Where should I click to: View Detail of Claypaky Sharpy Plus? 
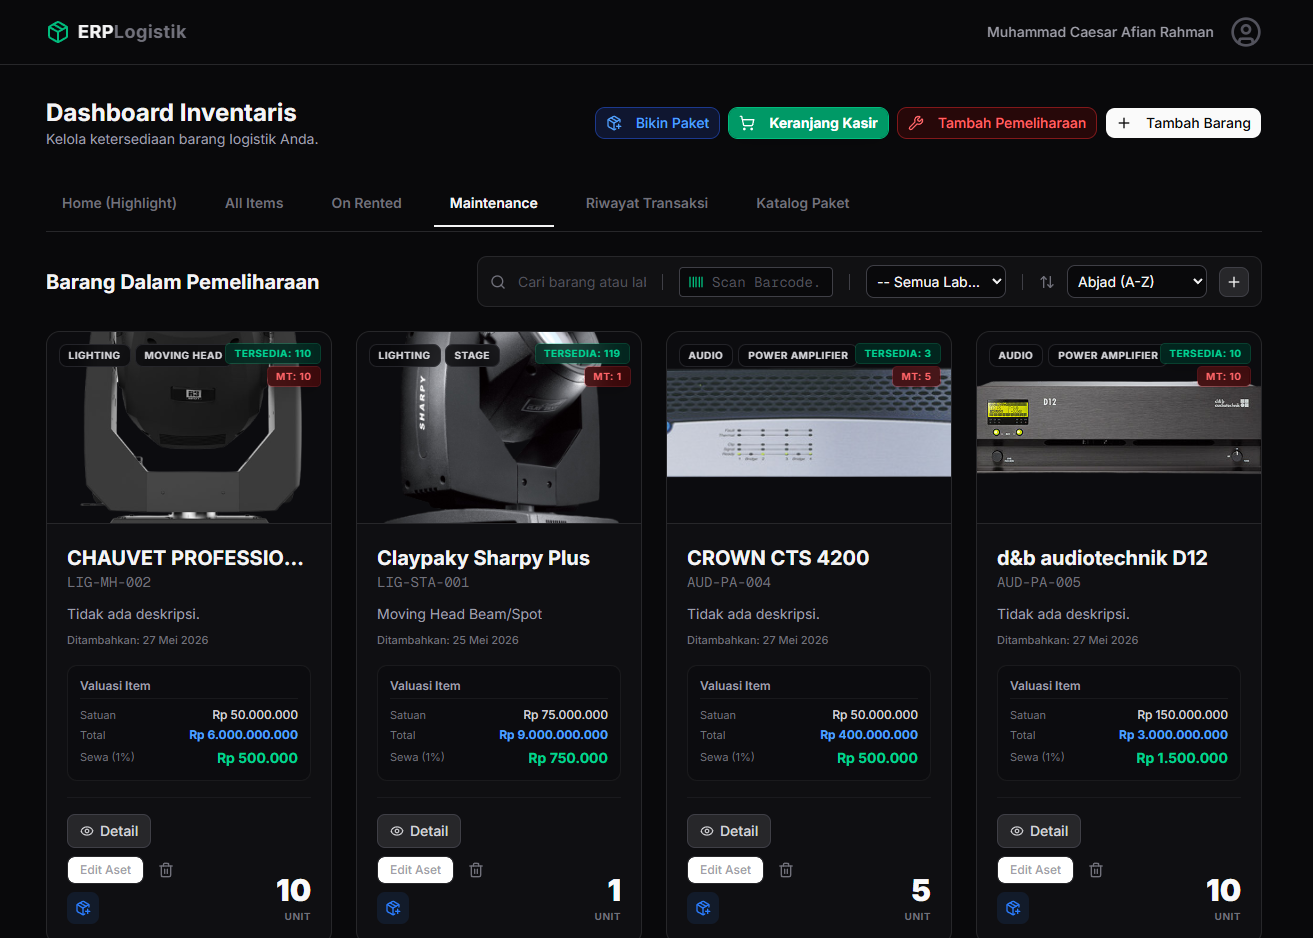[x=419, y=831]
